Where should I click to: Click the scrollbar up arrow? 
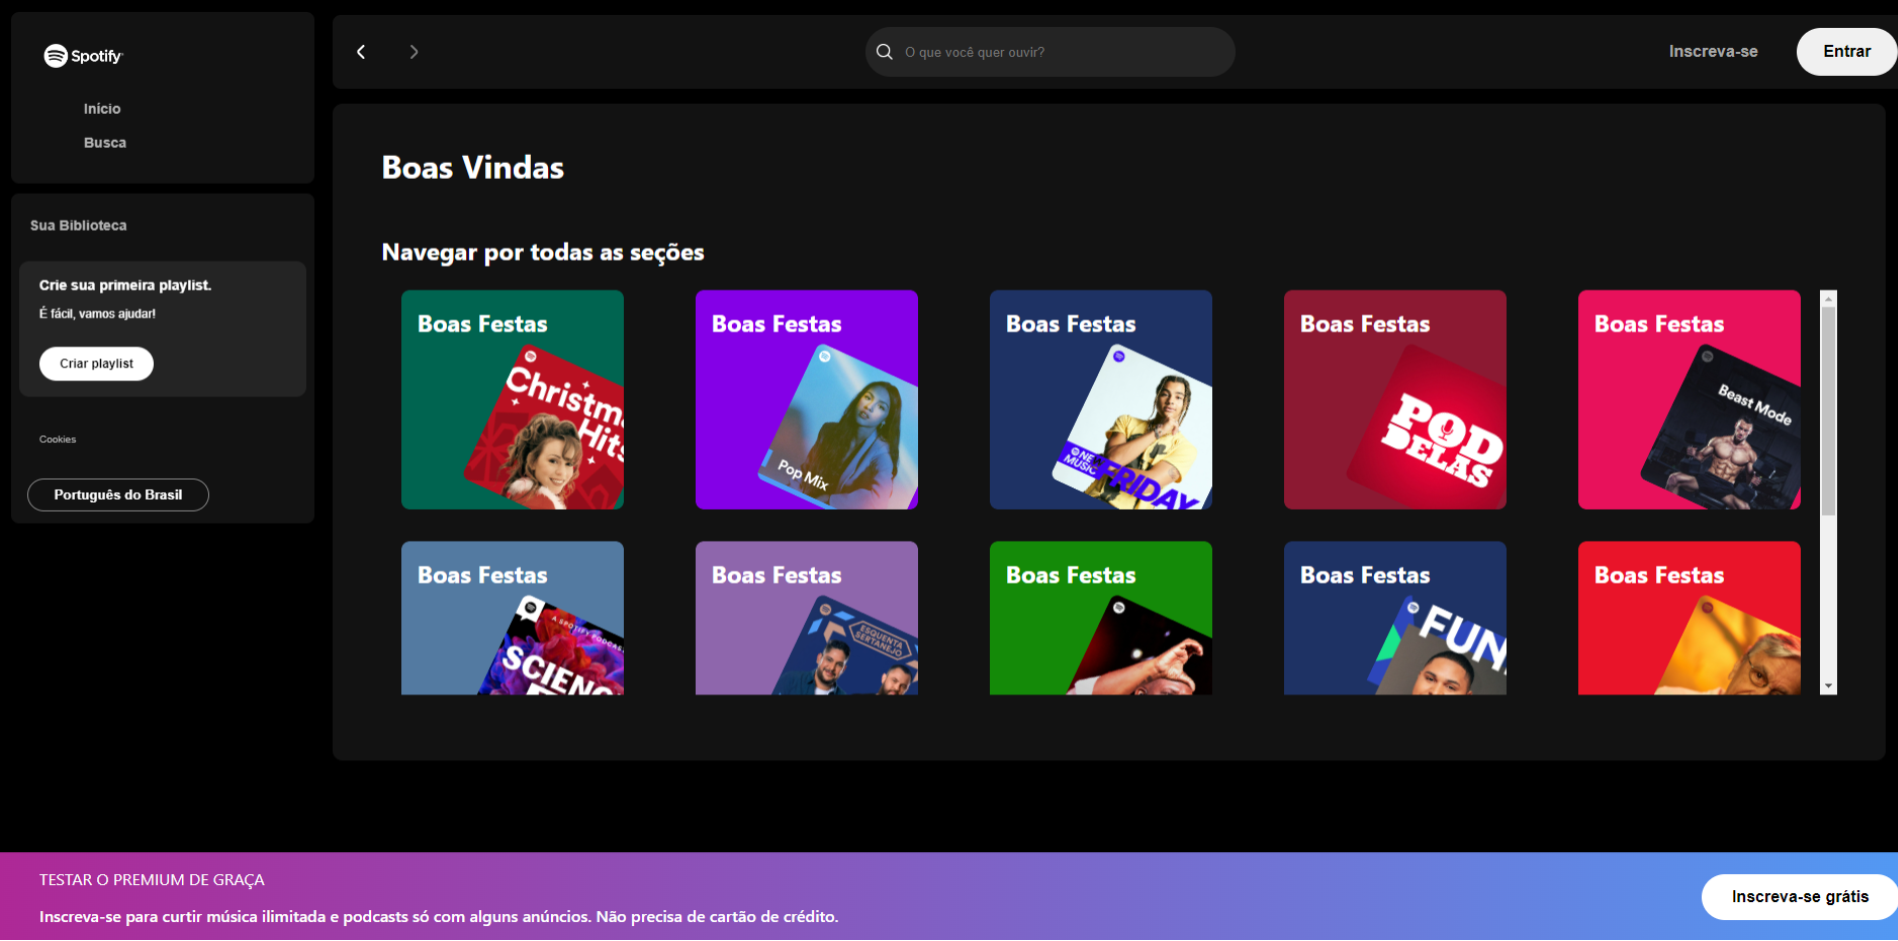click(1829, 298)
